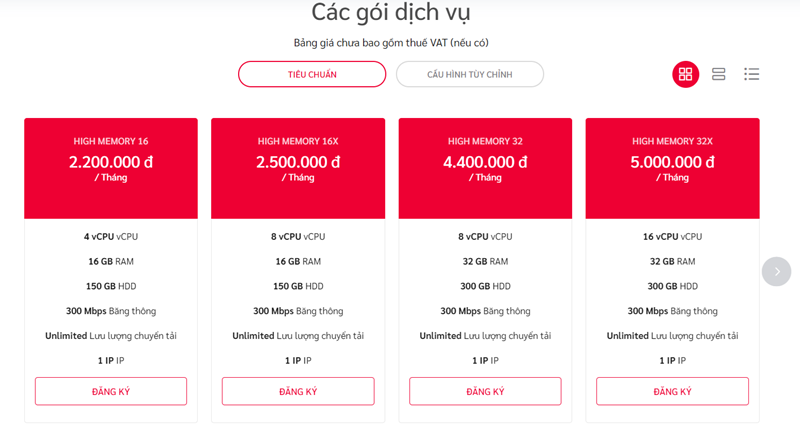Click ĐĂNG KÝ for High Memory 32
The width and height of the screenshot is (800, 430).
pos(485,391)
